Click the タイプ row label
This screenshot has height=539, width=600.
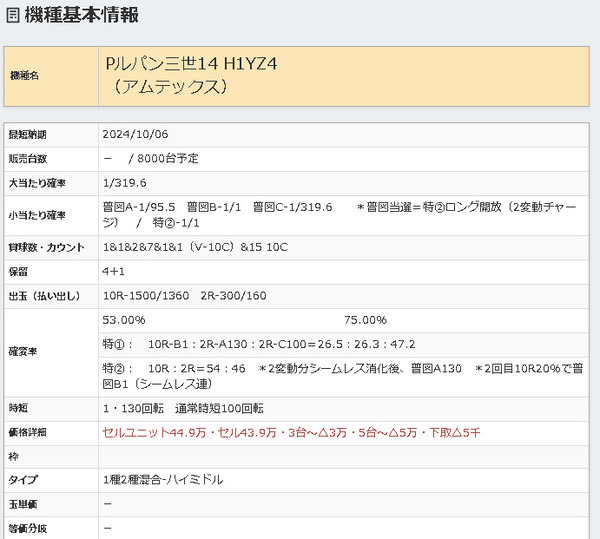pos(23,480)
